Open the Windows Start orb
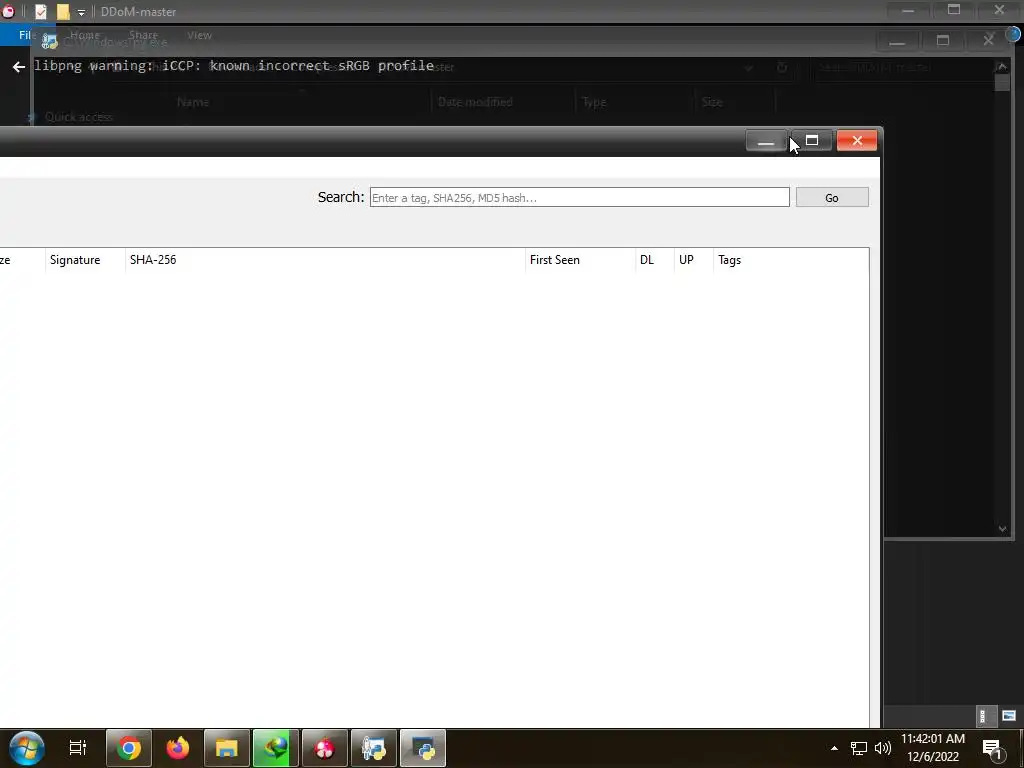1024x768 pixels. 27,748
